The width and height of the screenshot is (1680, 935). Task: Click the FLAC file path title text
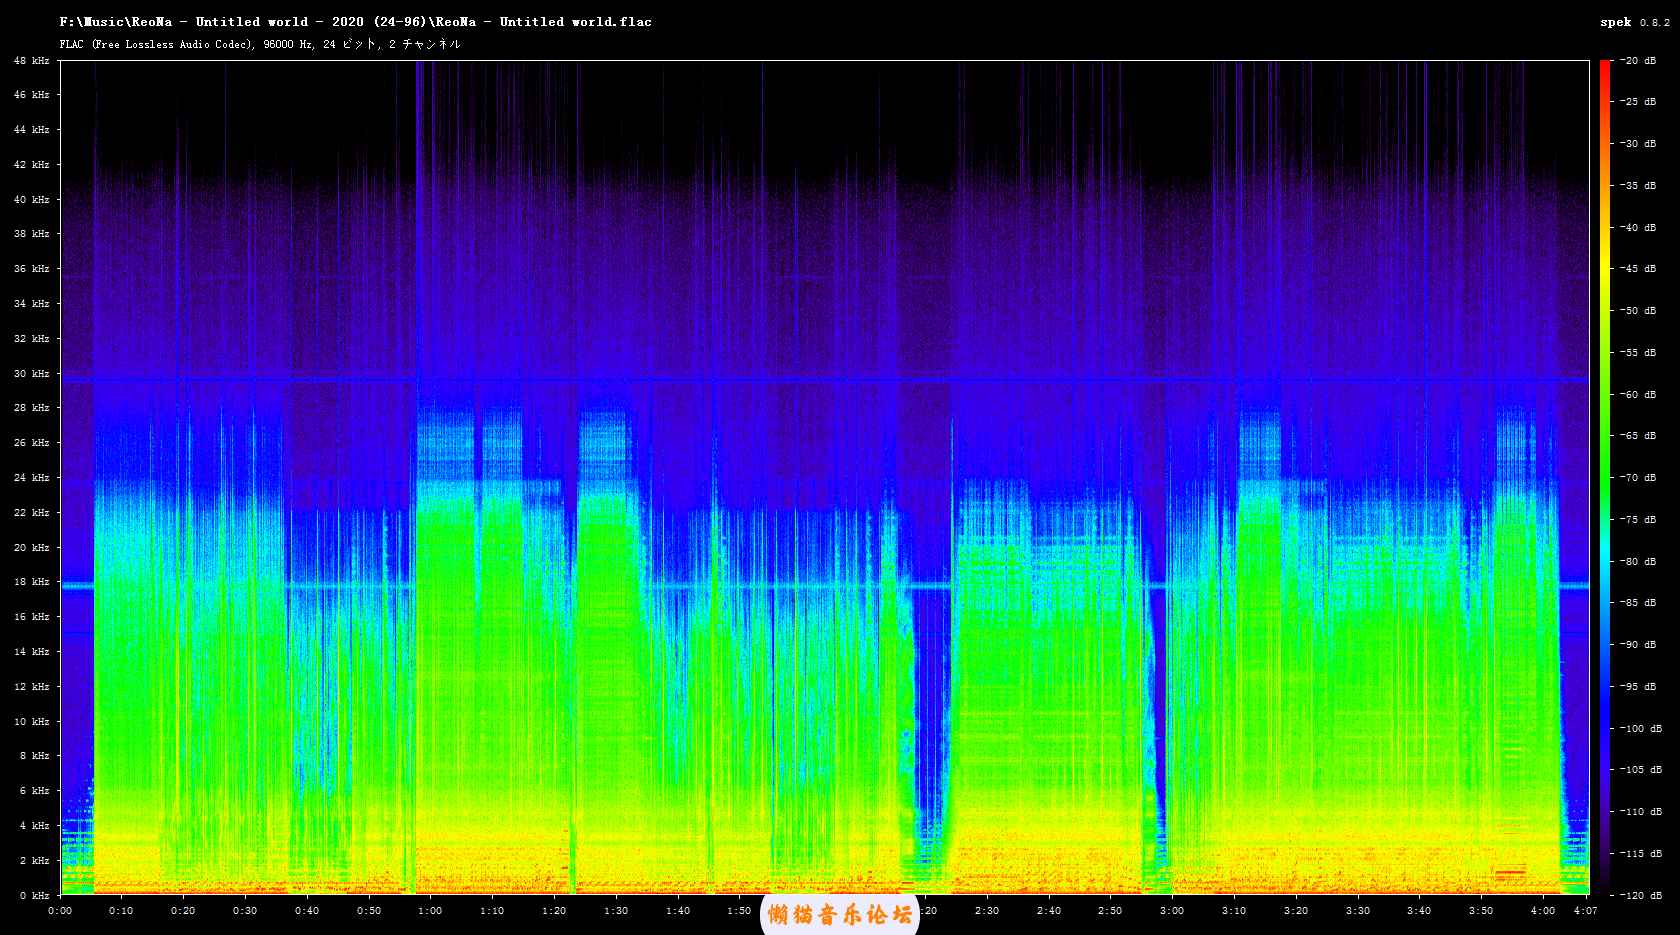tap(355, 21)
